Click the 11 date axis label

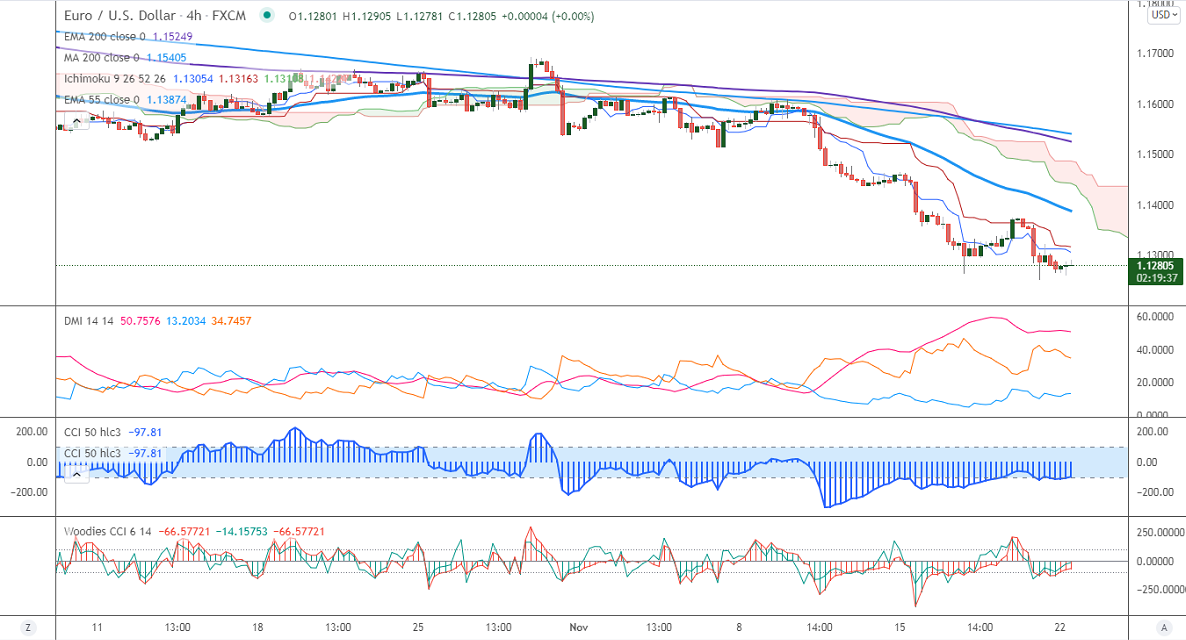(x=97, y=627)
